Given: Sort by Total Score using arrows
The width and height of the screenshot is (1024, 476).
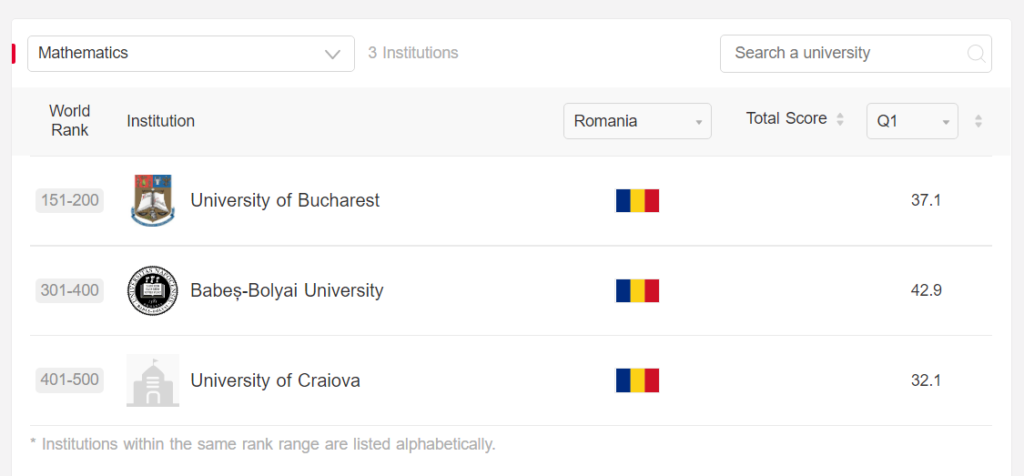Looking at the screenshot, I should [840, 119].
